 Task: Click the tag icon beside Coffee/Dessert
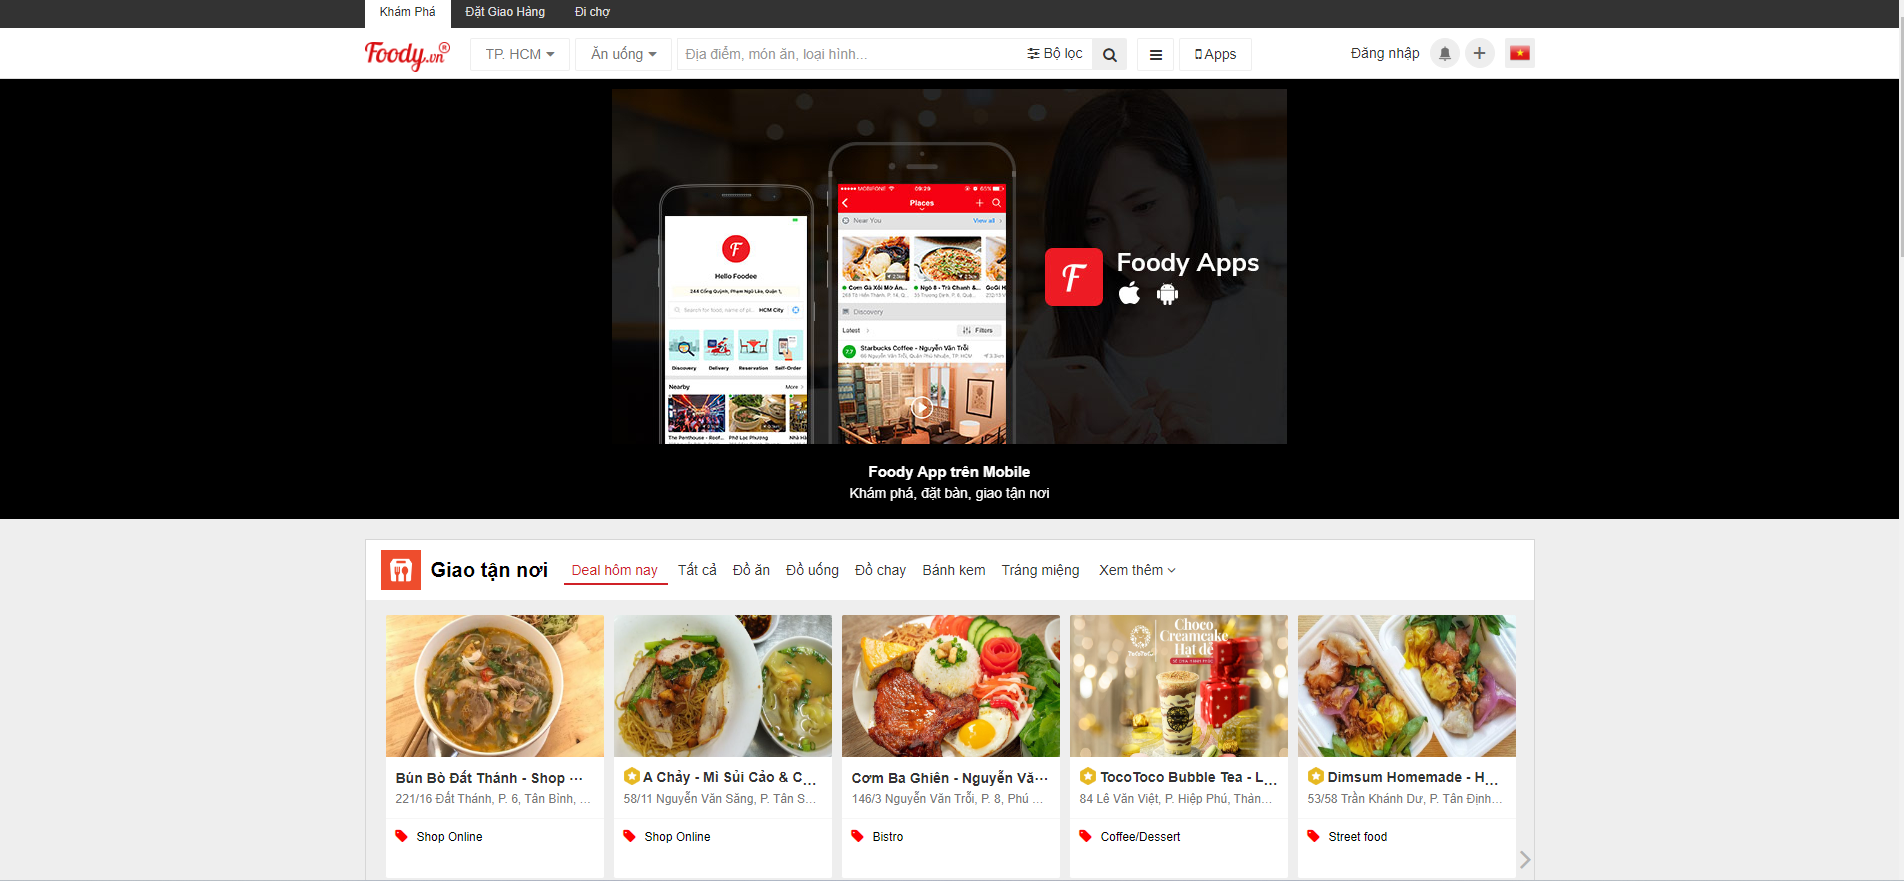point(1085,836)
